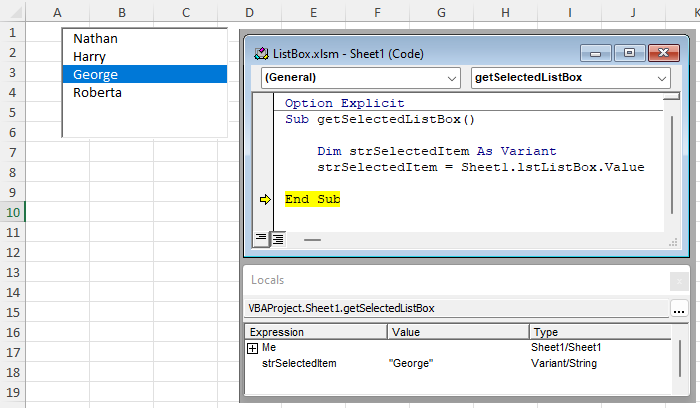Select Harry in the list box
This screenshot has height=408, width=700.
[x=90, y=56]
